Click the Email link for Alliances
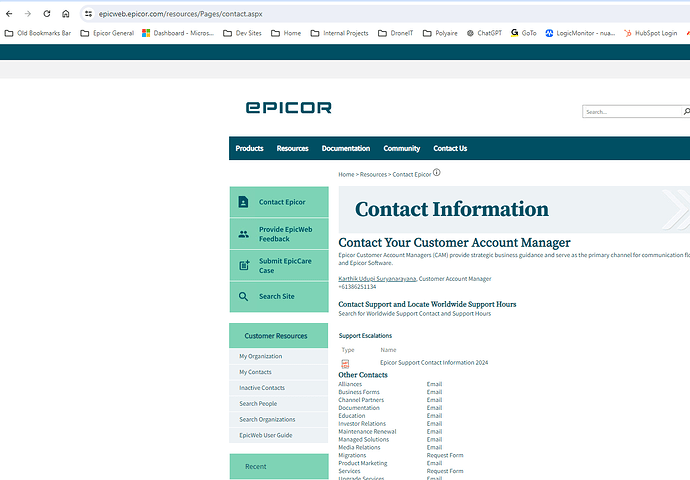 click(434, 384)
